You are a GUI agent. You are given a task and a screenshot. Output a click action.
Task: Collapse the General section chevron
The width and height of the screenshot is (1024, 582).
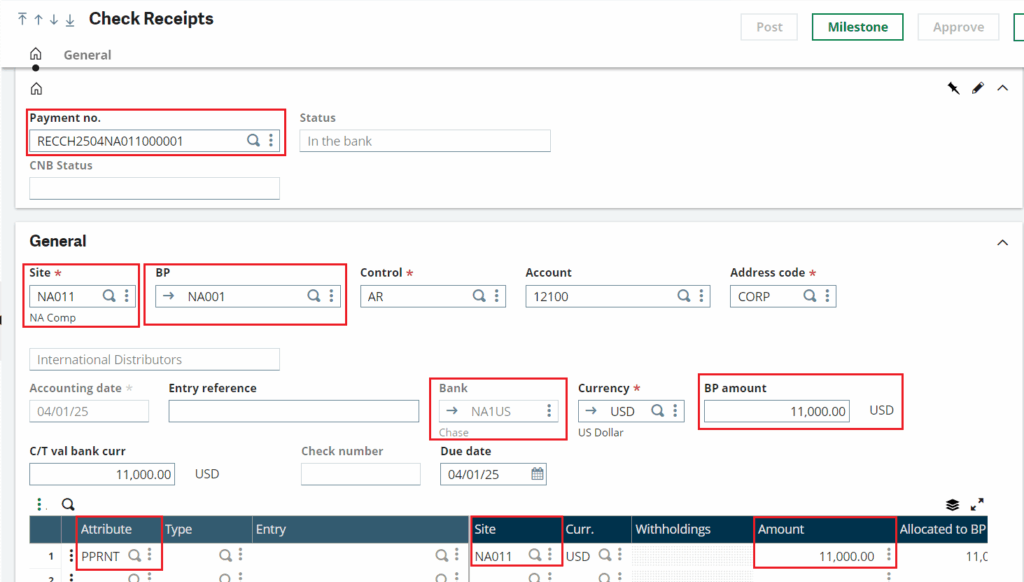pyautogui.click(x=1002, y=243)
